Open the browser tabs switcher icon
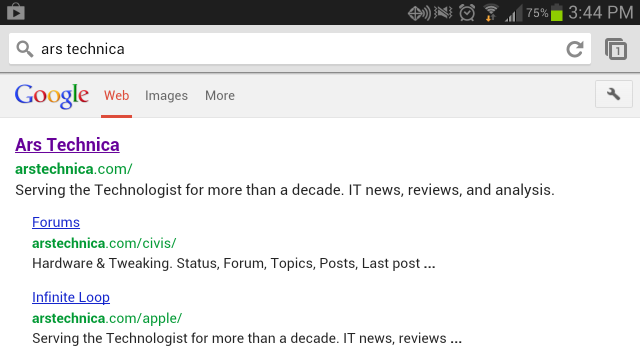Viewport: 640px width, 360px height. (616, 49)
